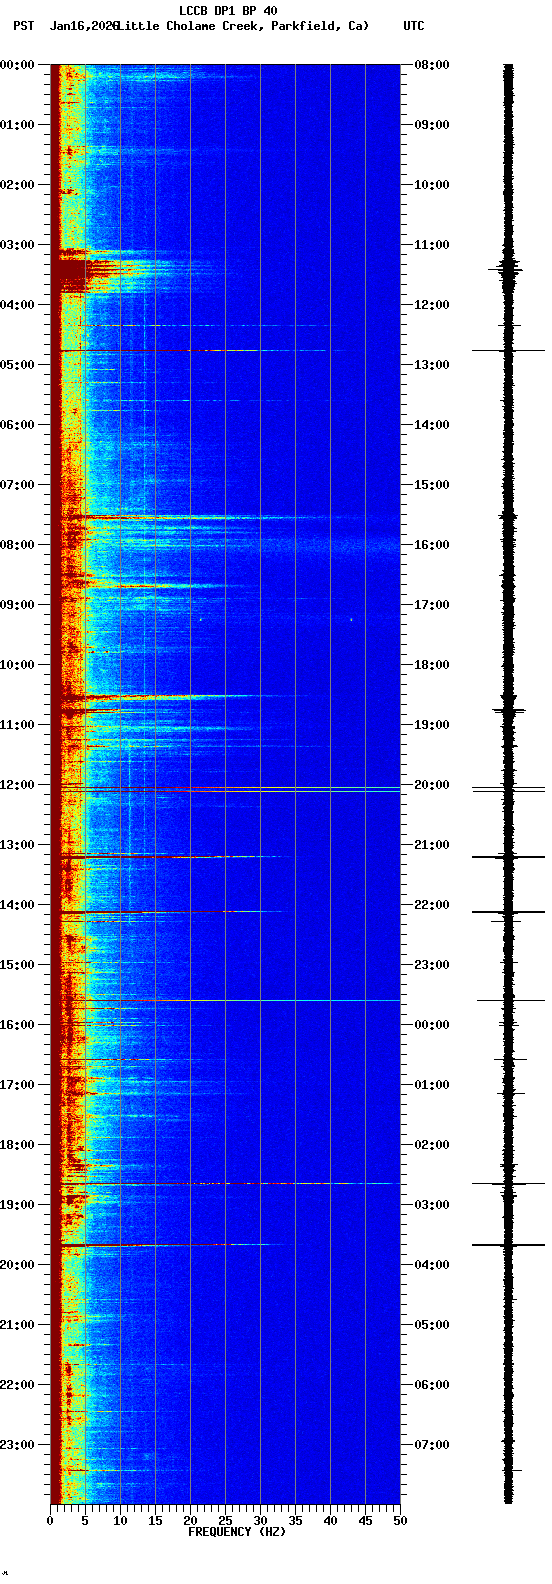
Task: Click the PST time label '12:00'
Action: tap(16, 785)
